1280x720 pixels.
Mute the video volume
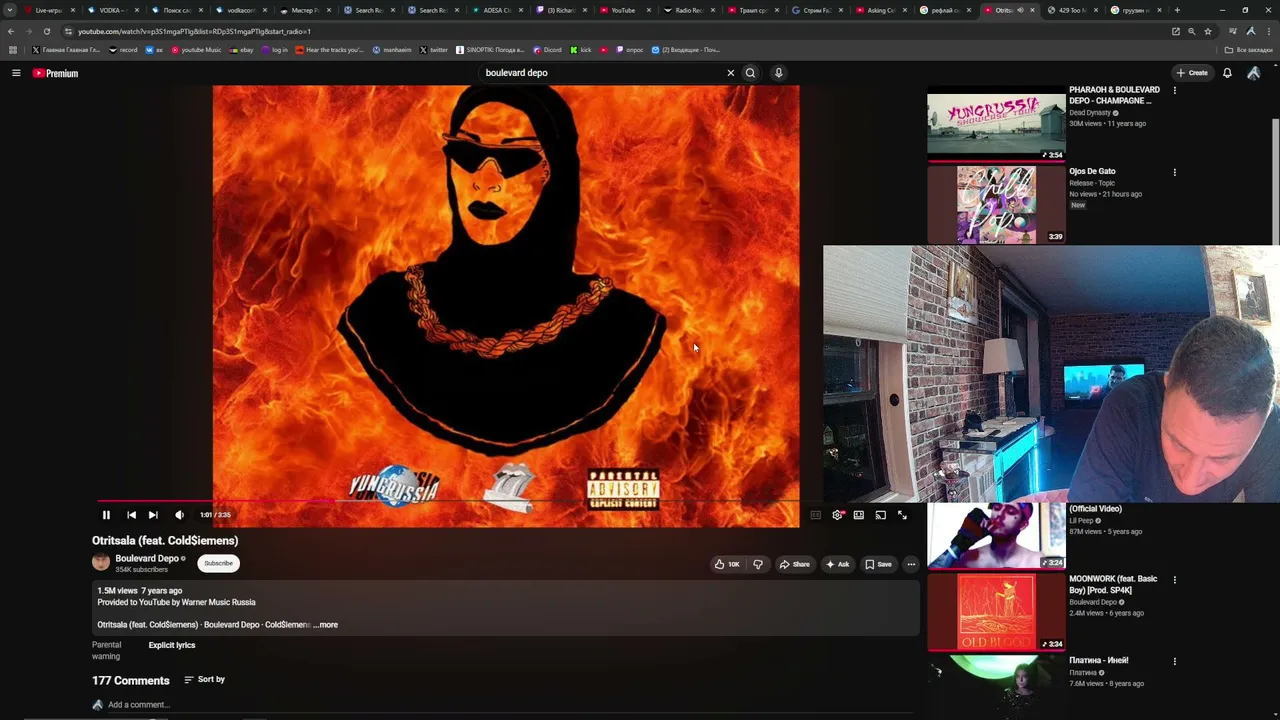coord(179,515)
